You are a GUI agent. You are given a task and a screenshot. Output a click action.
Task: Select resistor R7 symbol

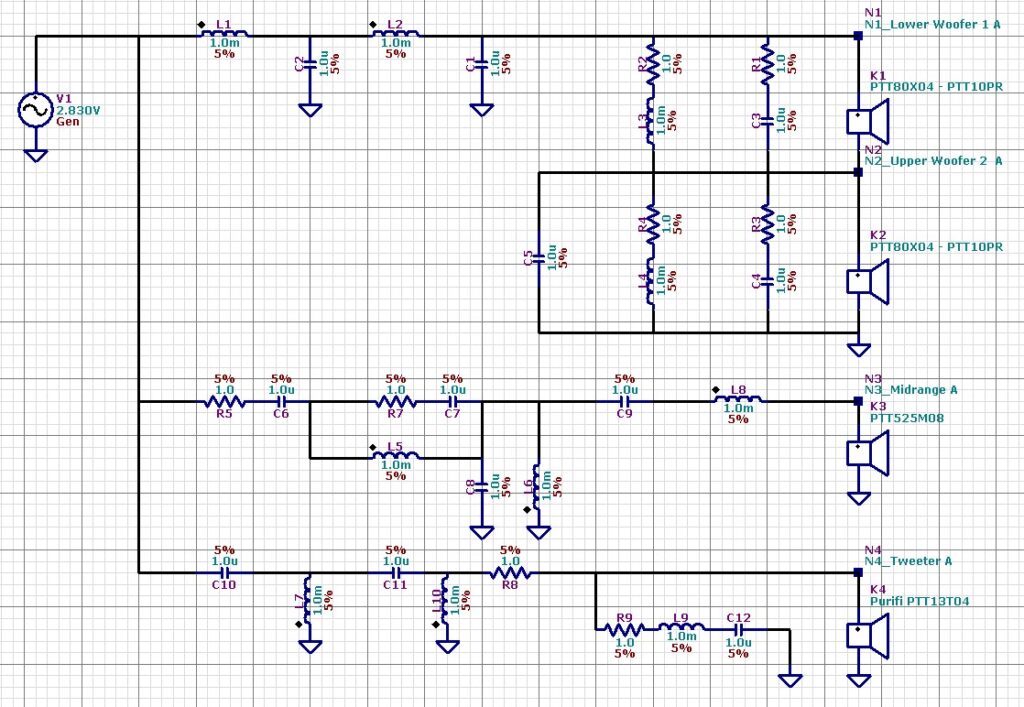(395, 401)
